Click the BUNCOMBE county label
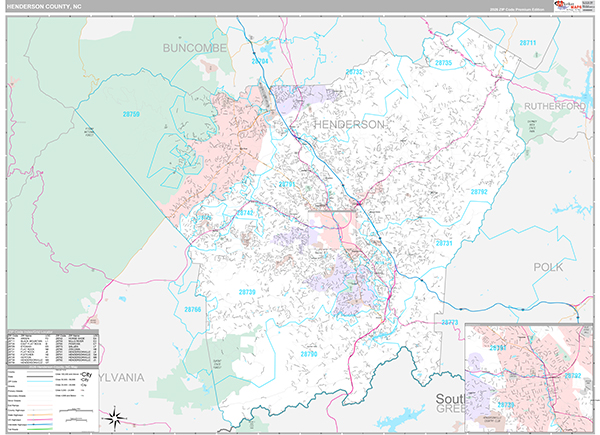This screenshot has width=600, height=435. pyautogui.click(x=195, y=48)
